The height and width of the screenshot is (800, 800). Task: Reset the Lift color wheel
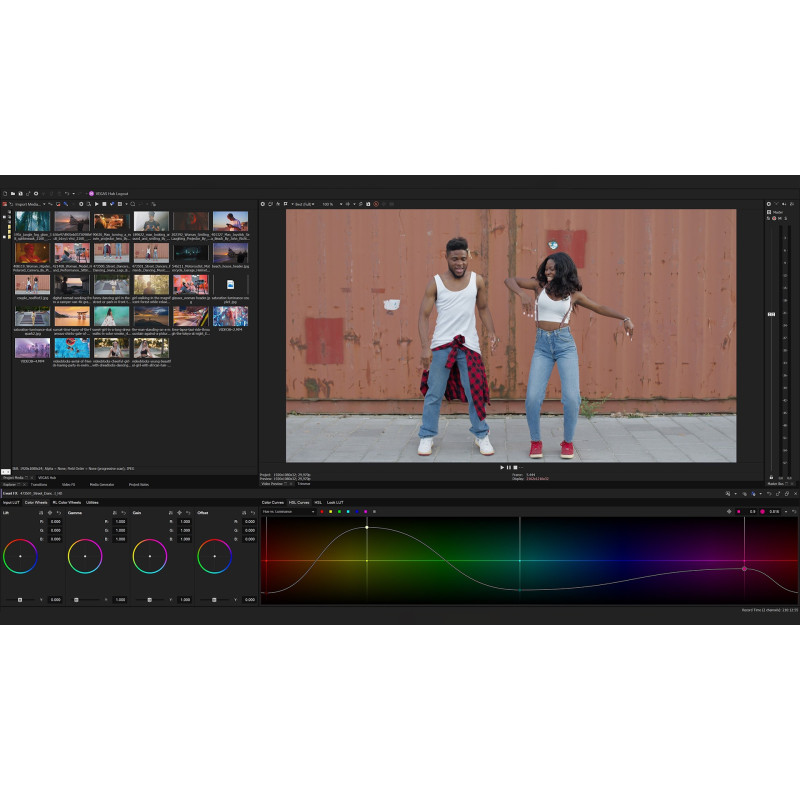[x=60, y=512]
